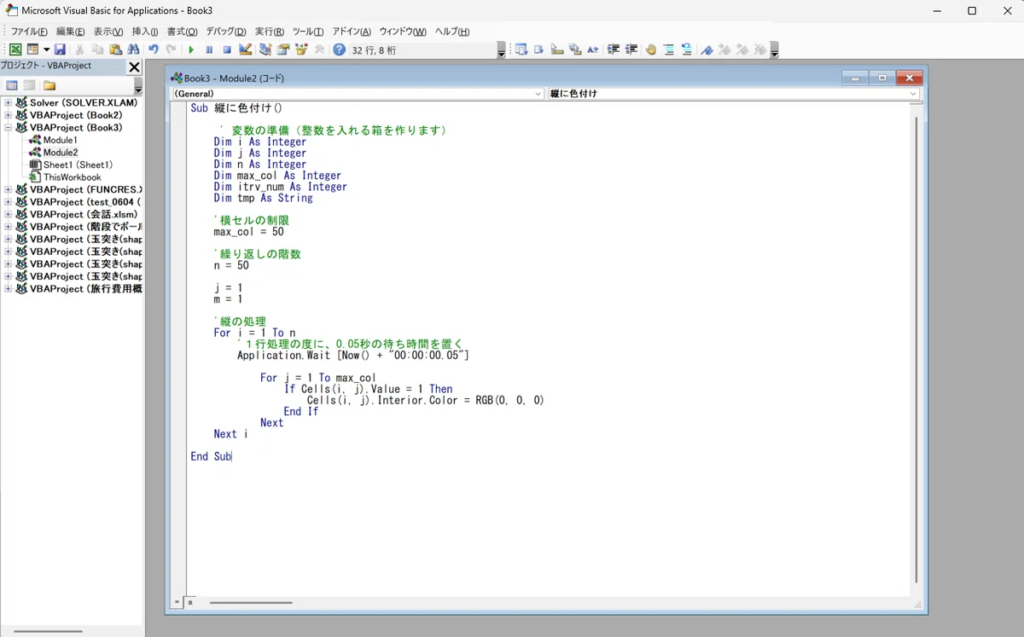Click the Break (pause) toolbar icon
Image resolution: width=1024 pixels, height=637 pixels.
(209, 49)
